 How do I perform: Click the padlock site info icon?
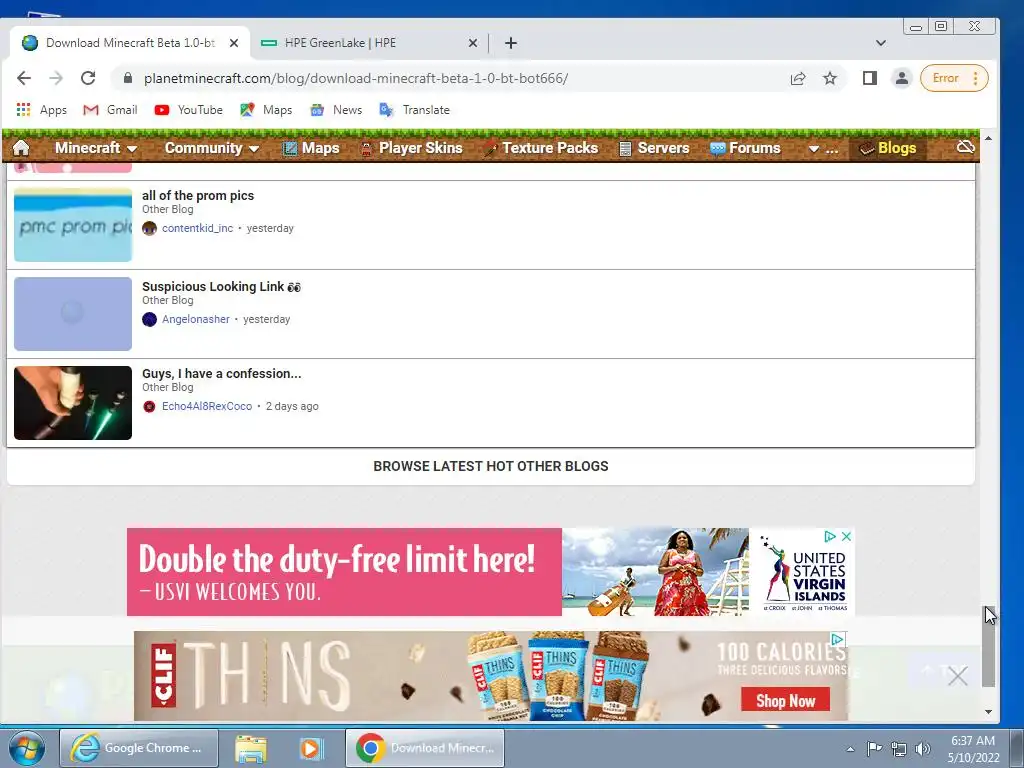click(x=128, y=78)
